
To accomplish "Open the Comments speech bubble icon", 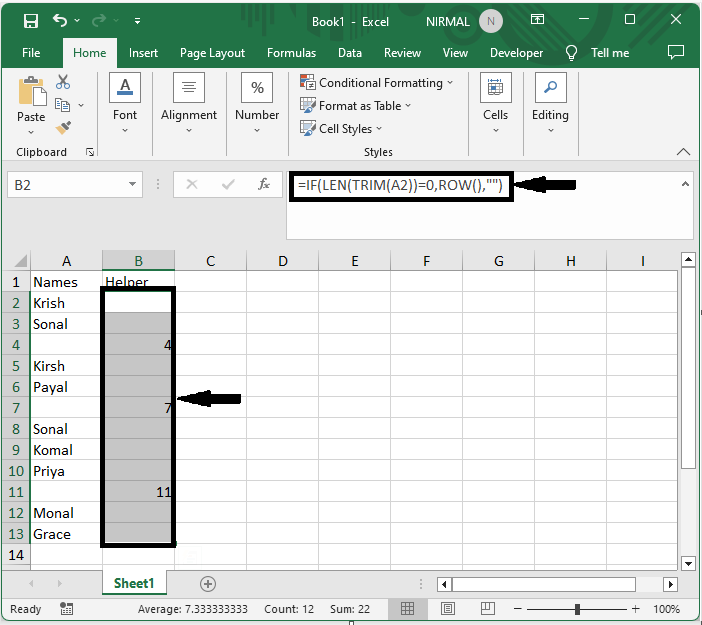I will coord(676,52).
